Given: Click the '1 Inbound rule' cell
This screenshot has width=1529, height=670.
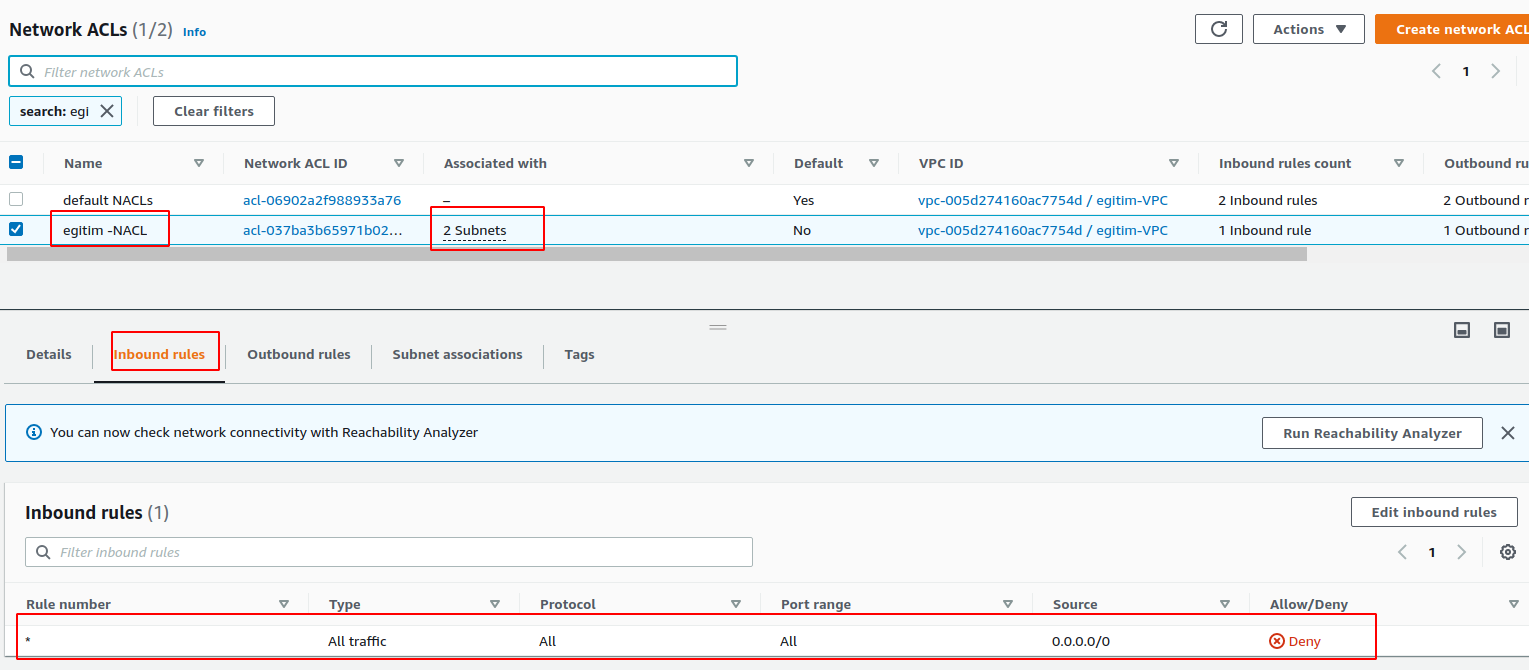Looking at the screenshot, I should coord(1264,230).
